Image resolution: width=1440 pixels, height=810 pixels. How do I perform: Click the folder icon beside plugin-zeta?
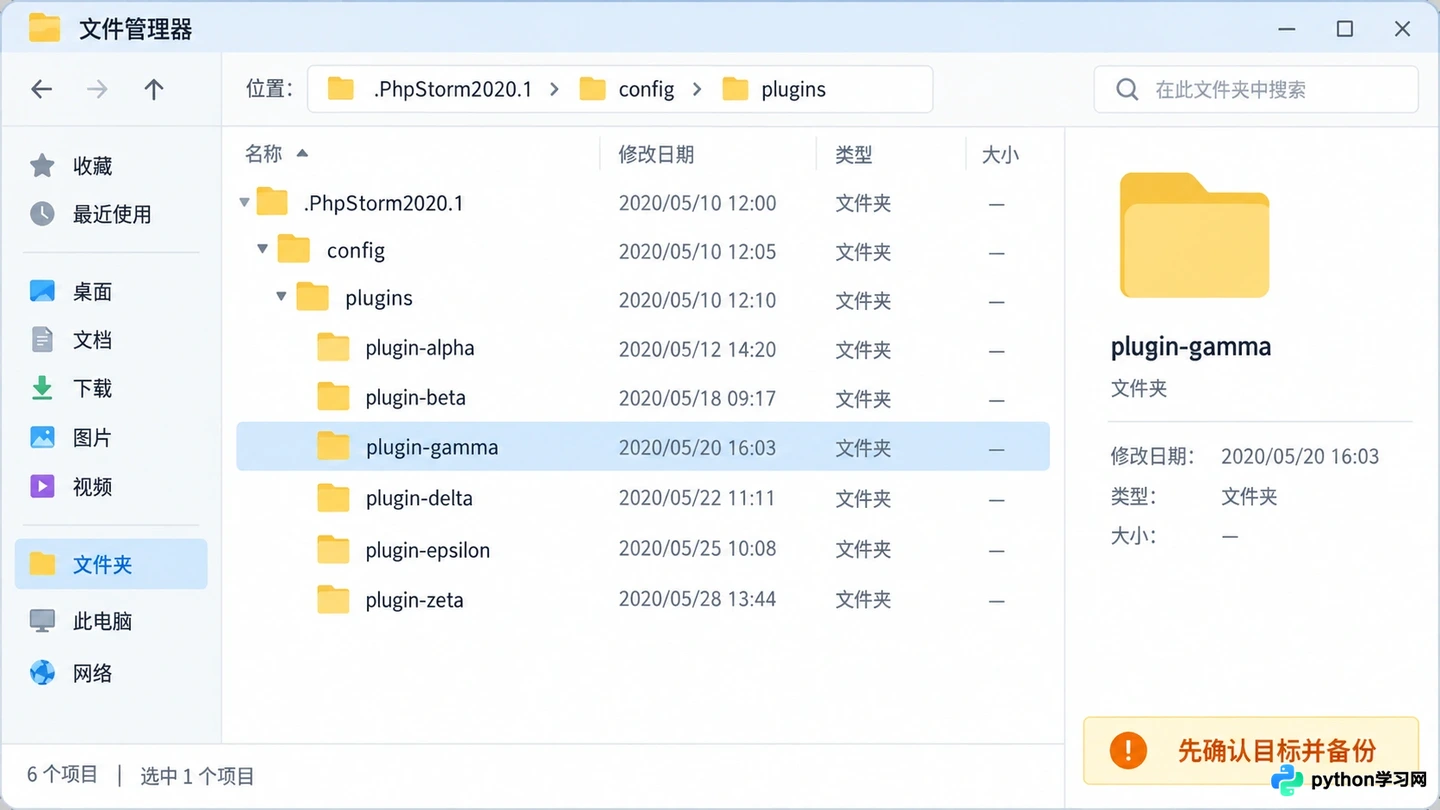(x=333, y=600)
